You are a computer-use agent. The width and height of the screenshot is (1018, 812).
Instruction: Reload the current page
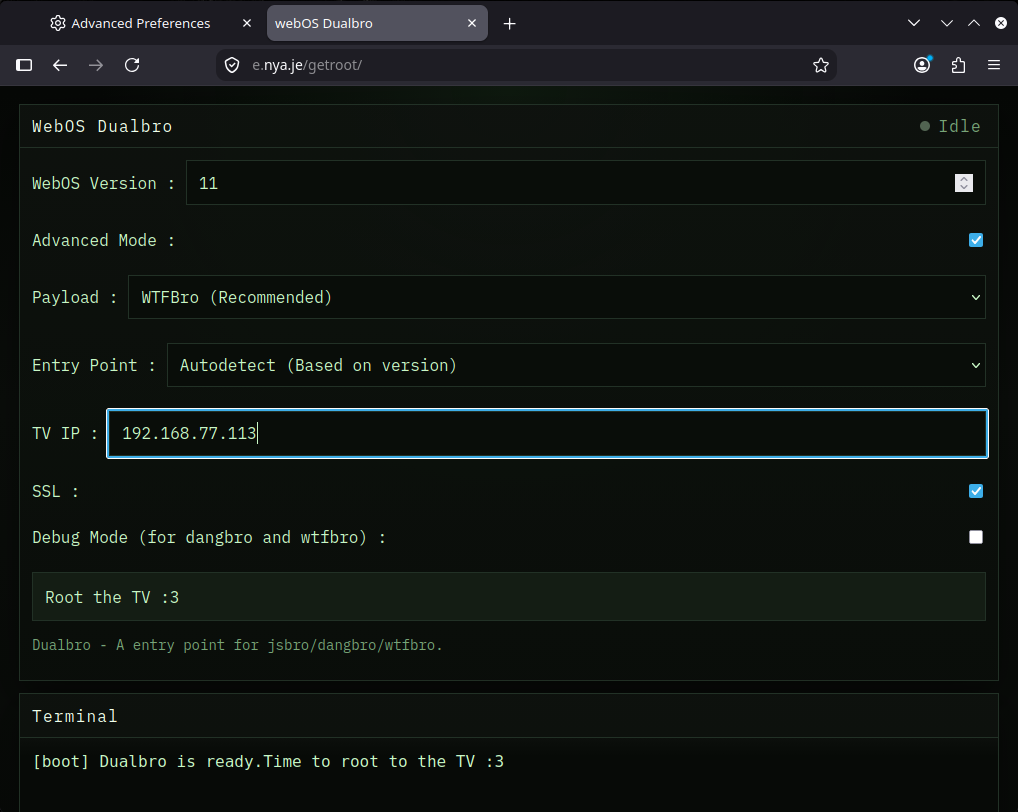[132, 65]
